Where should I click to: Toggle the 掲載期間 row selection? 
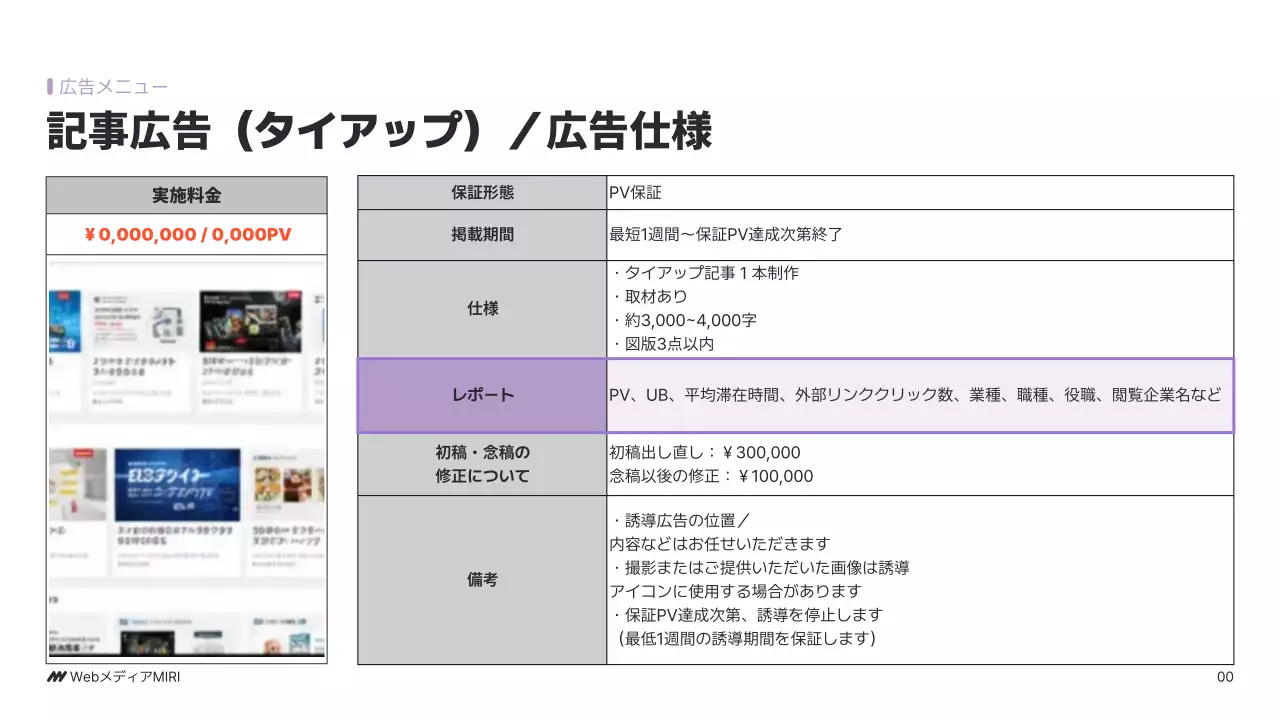coord(481,234)
